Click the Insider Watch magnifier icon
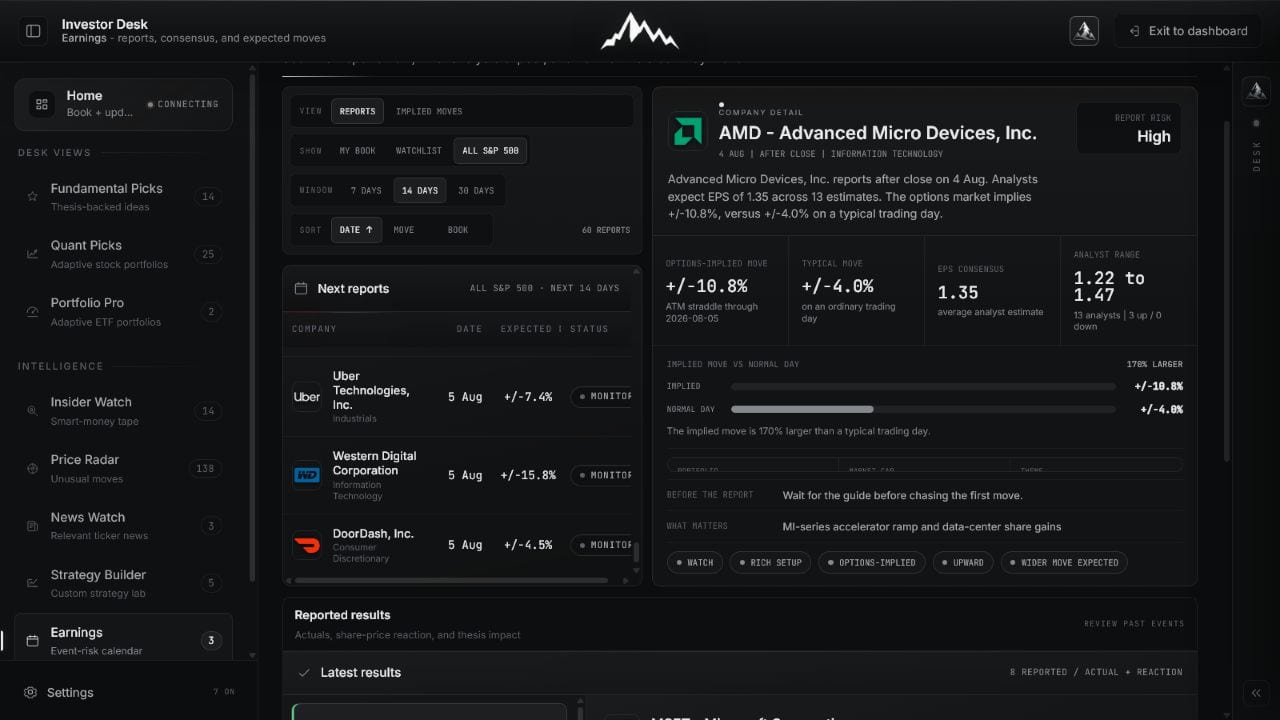1280x720 pixels. (x=32, y=411)
